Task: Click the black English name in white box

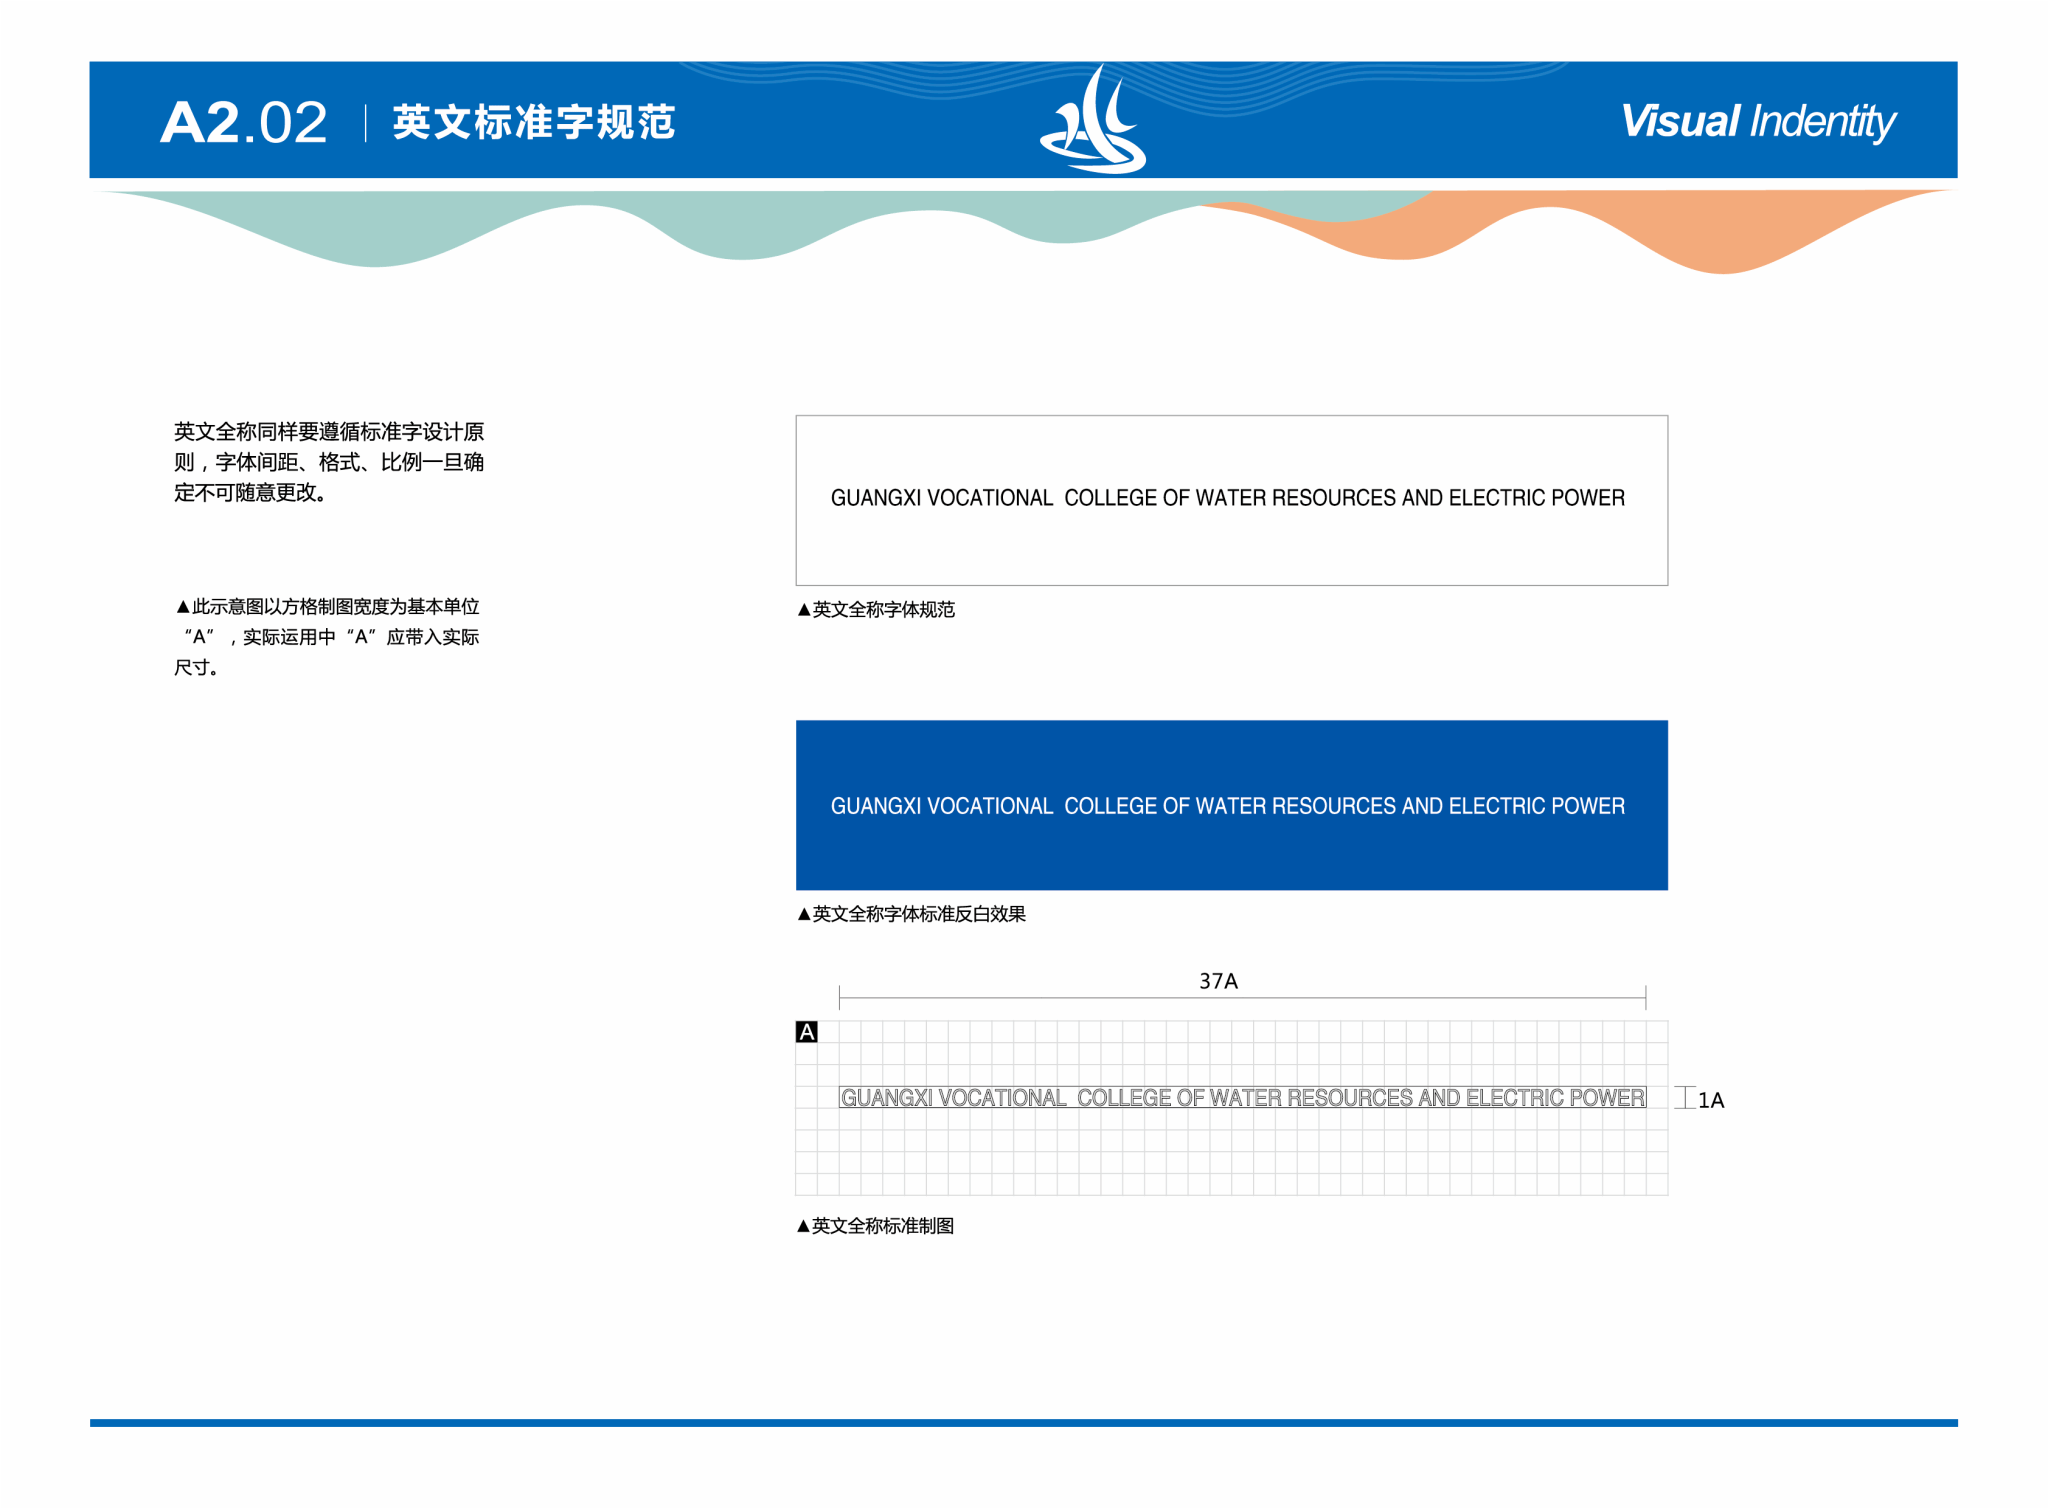Action: click(1227, 498)
